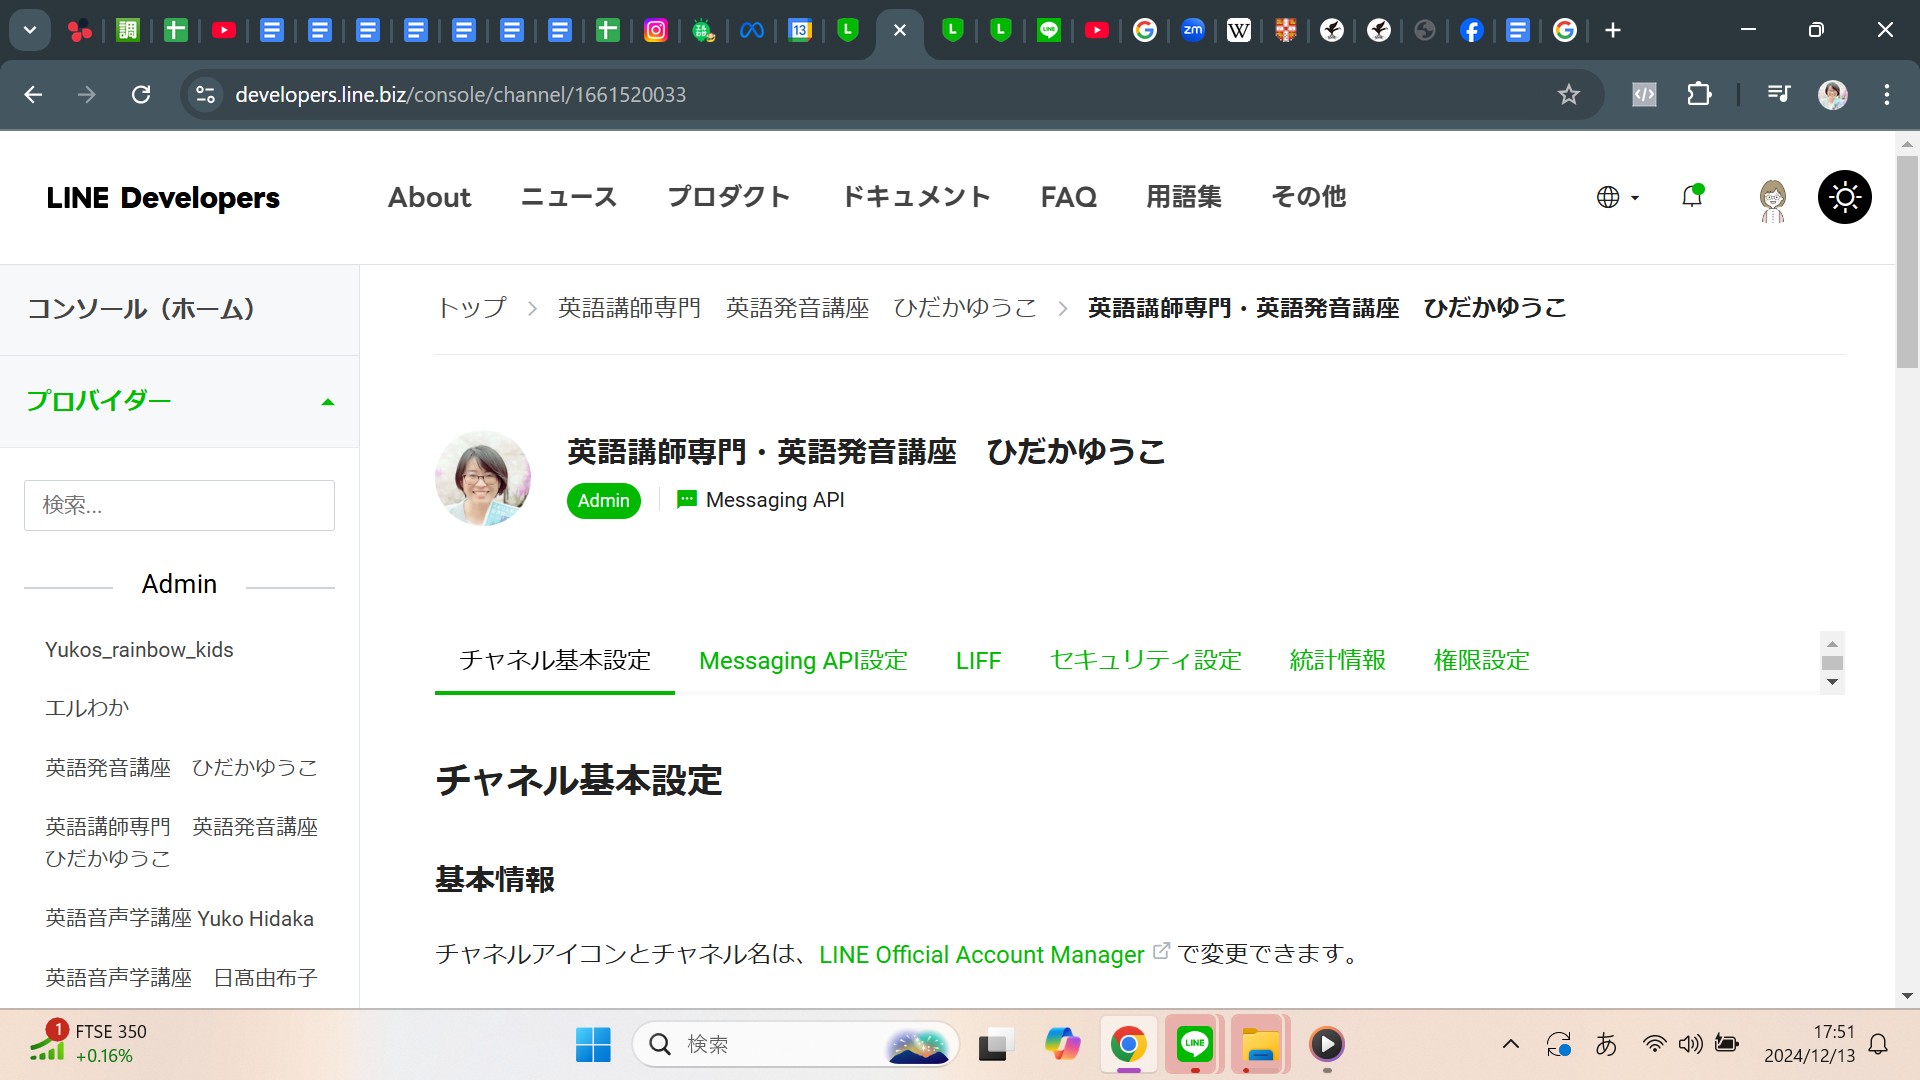Screen dimensions: 1920x1080
Task: Switch to チャネル基本設定 tab
Action: point(555,661)
